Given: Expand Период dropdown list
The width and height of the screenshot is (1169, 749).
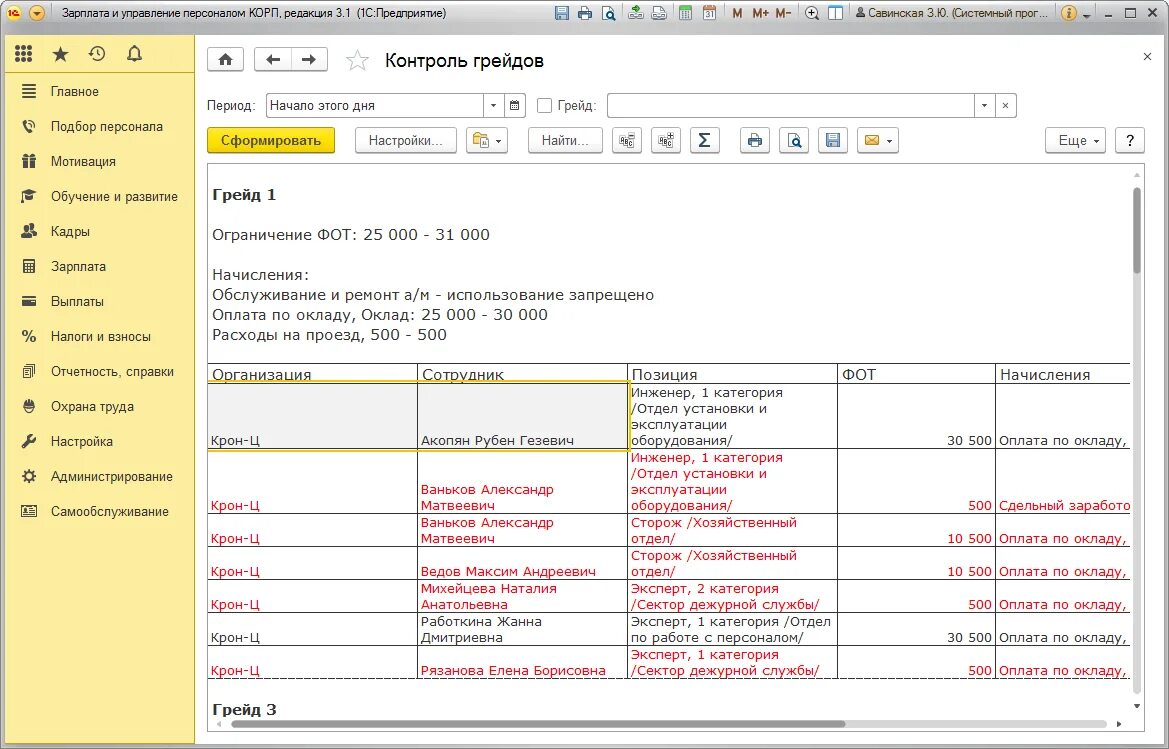Looking at the screenshot, I should tap(493, 105).
